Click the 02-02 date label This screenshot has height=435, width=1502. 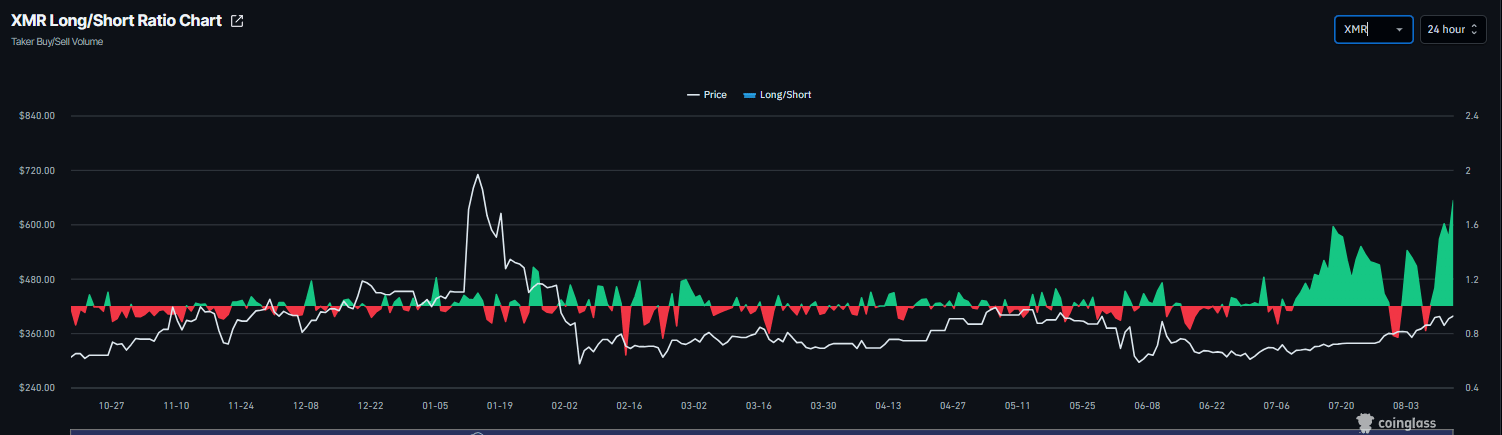coord(565,406)
